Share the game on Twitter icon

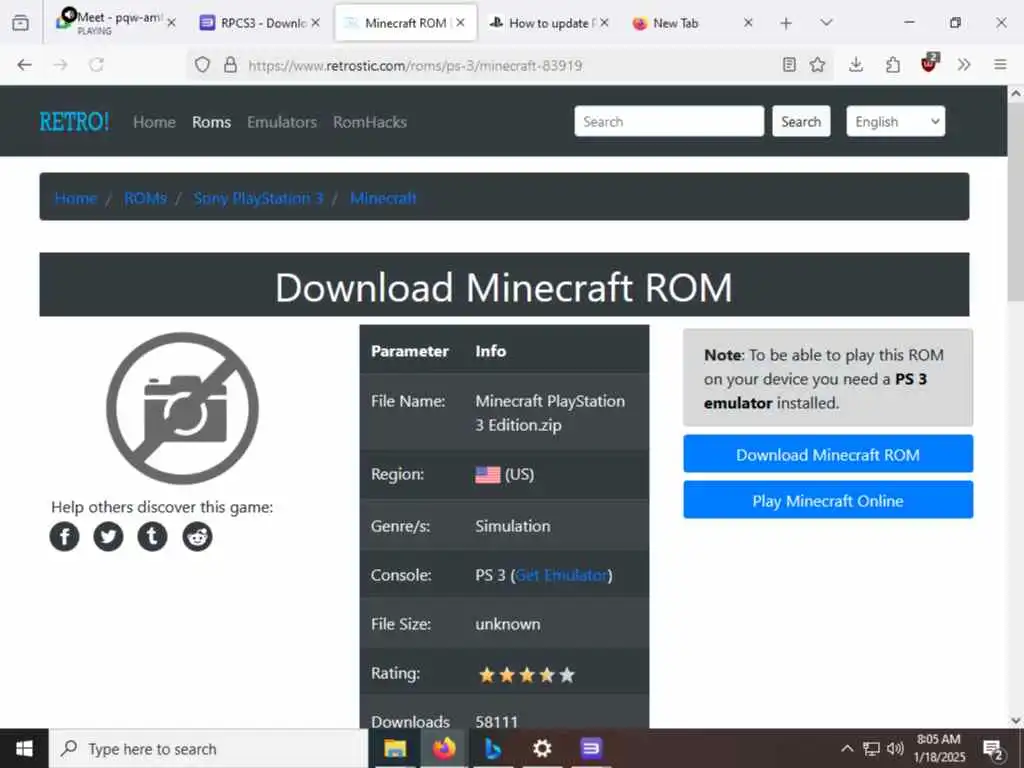[x=108, y=537]
